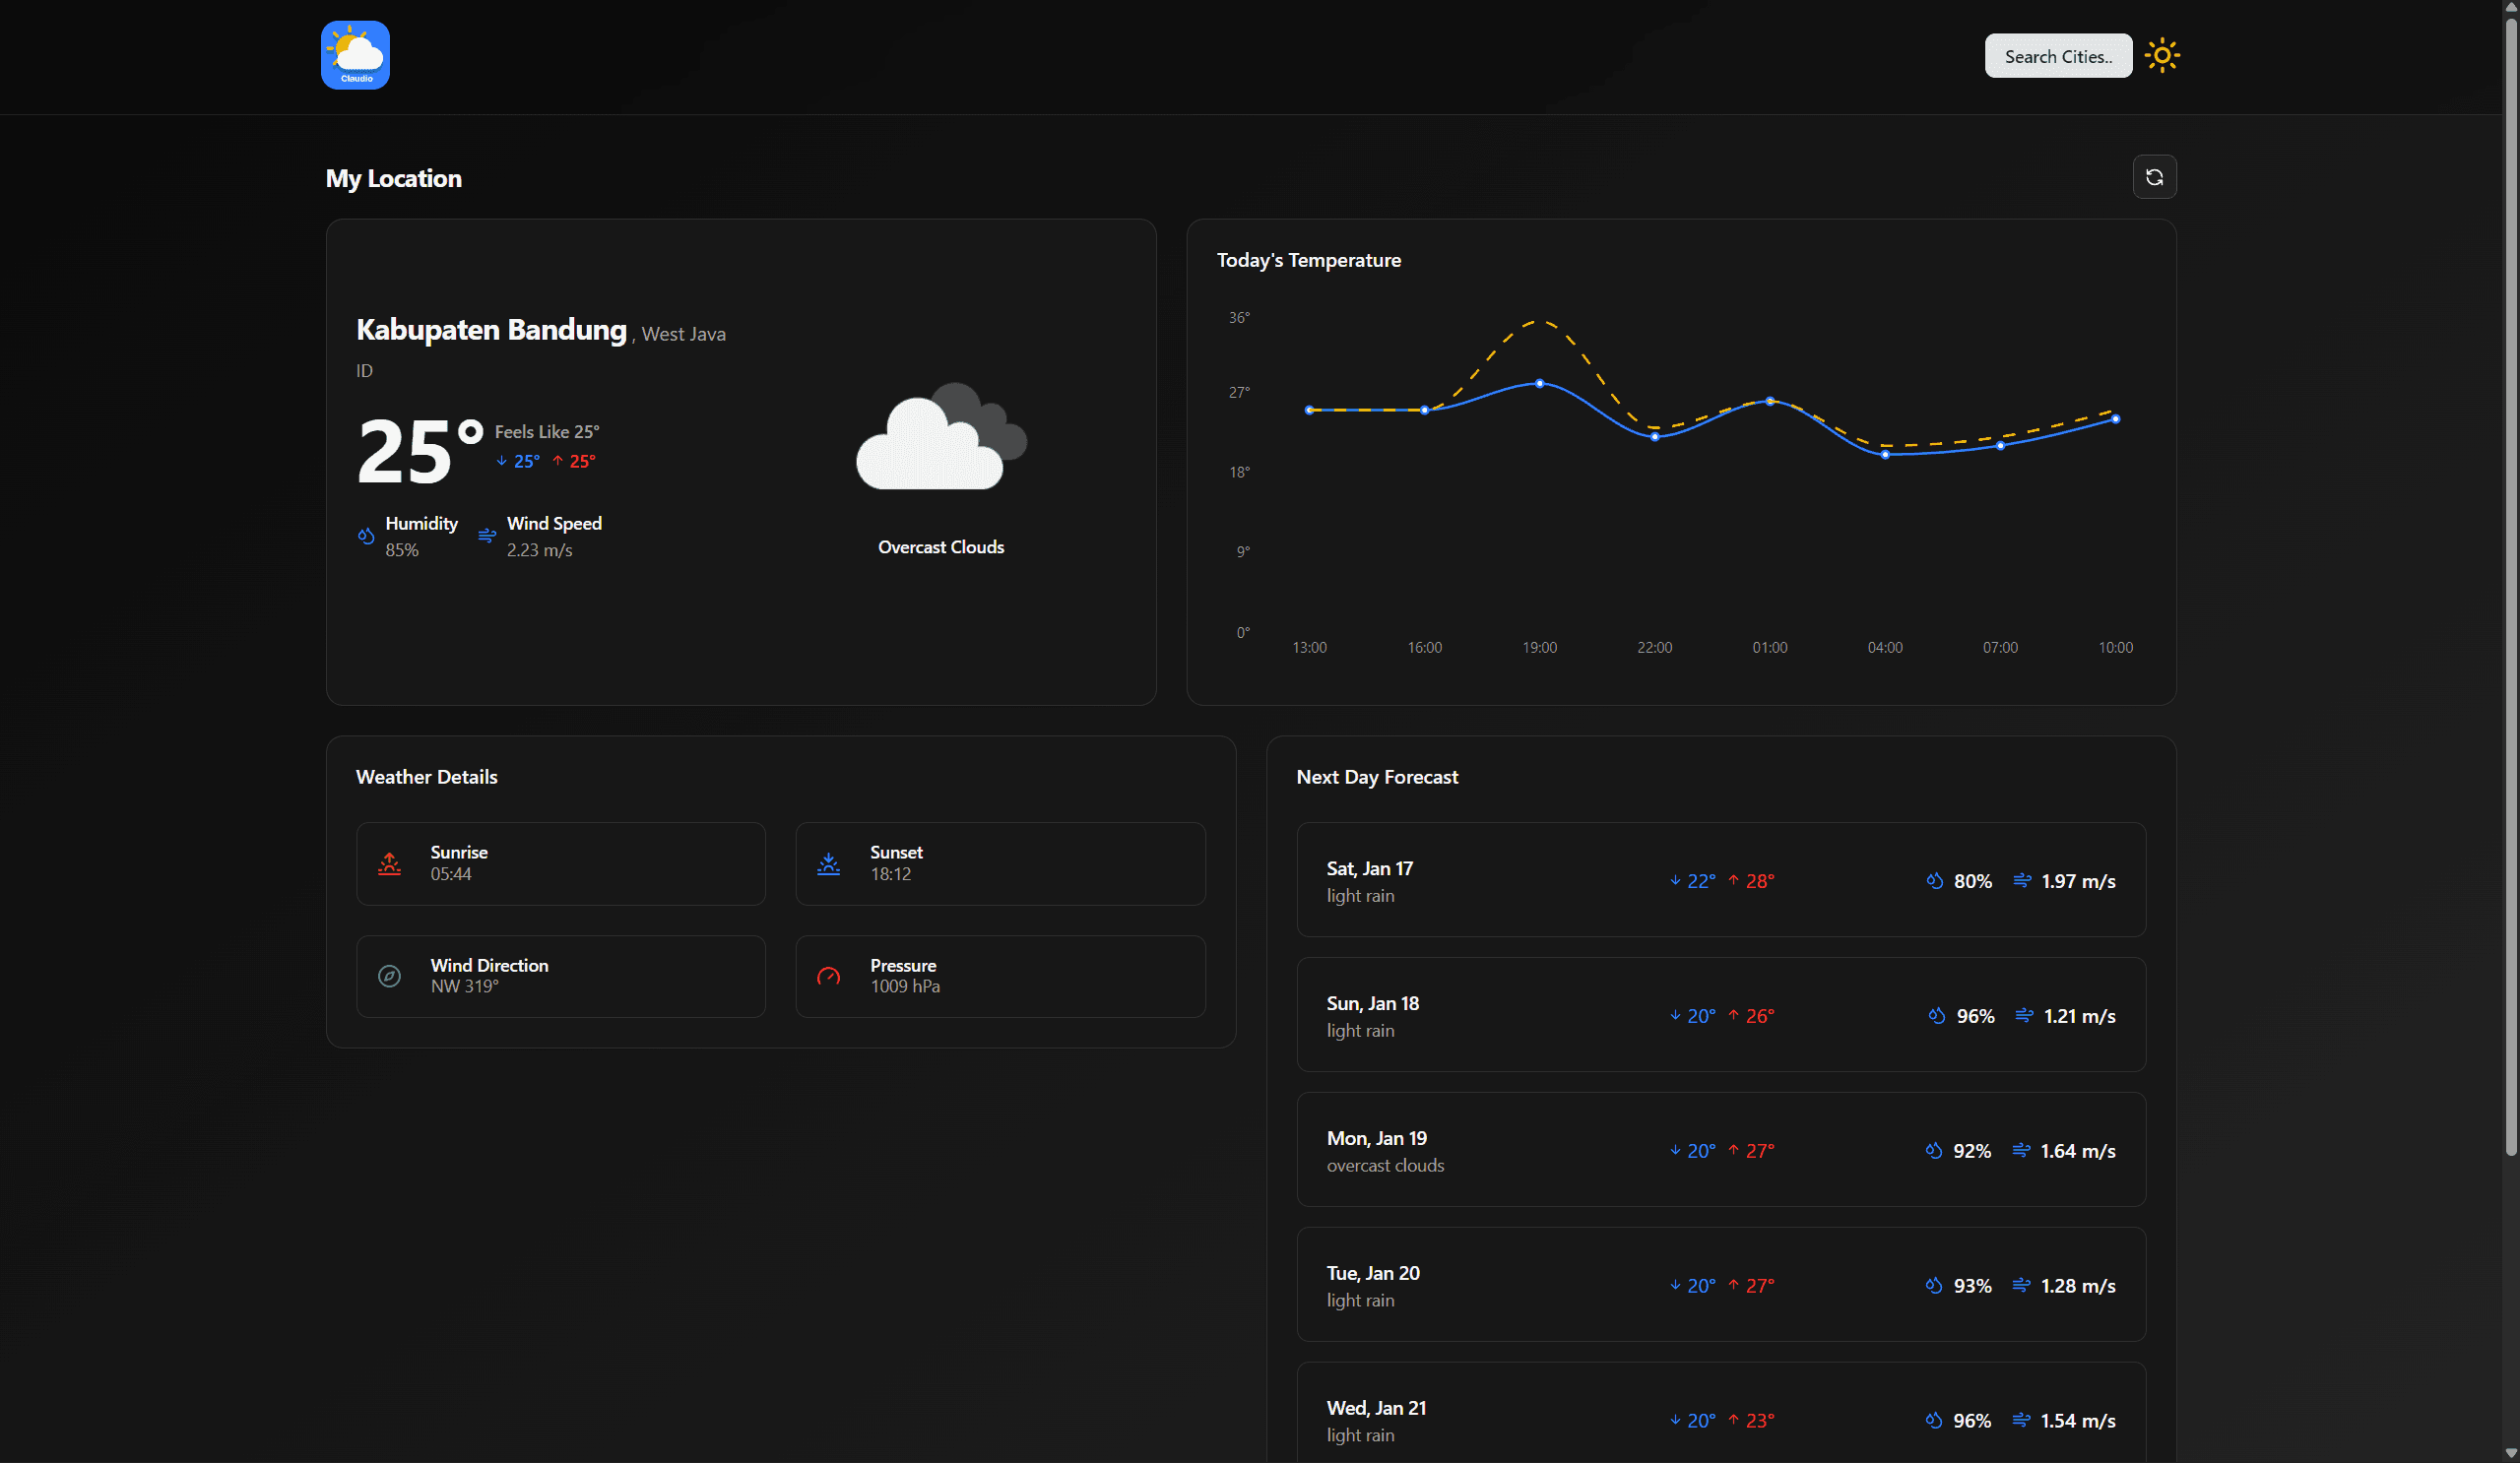The width and height of the screenshot is (2520, 1463).
Task: Click the Pressure 1009 hPa card
Action: (1001, 977)
